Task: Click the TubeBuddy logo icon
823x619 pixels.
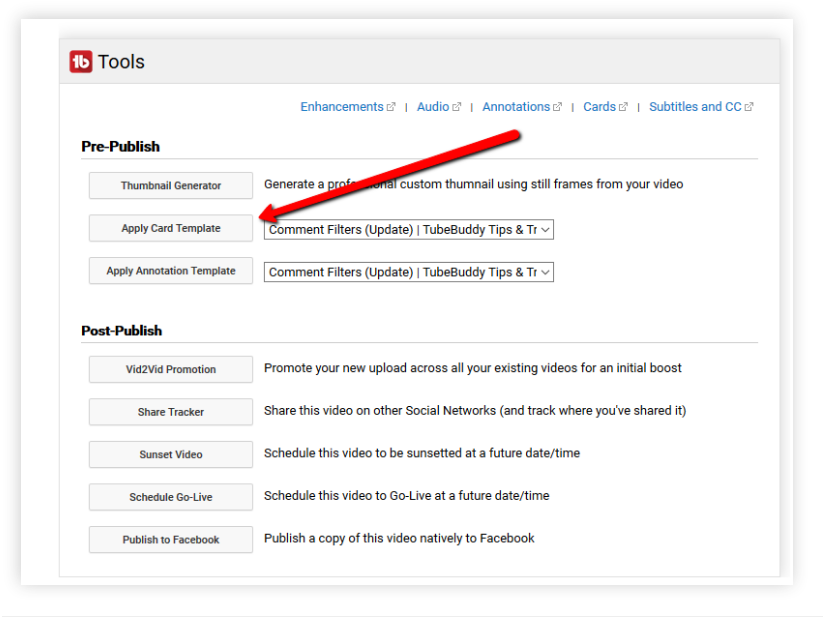Action: tap(79, 61)
